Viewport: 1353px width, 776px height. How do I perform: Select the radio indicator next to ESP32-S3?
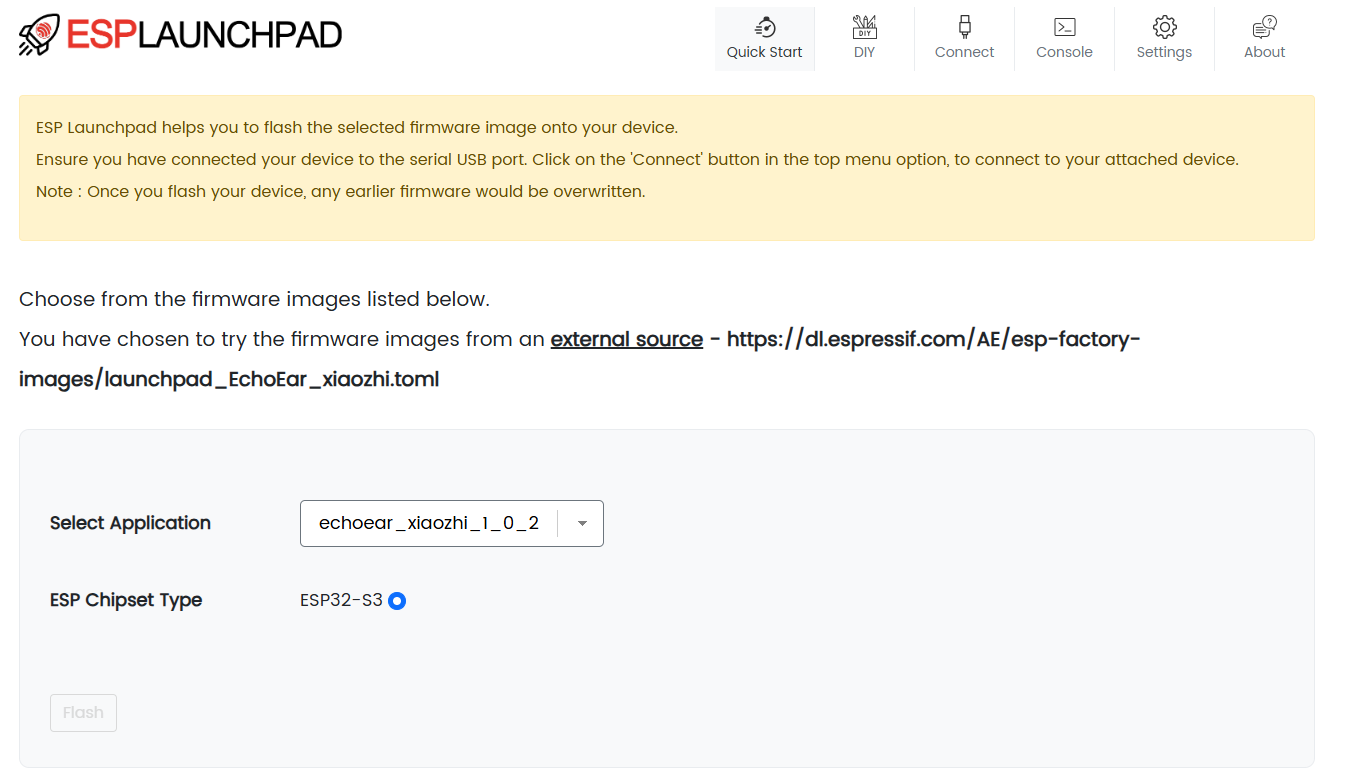coord(397,600)
